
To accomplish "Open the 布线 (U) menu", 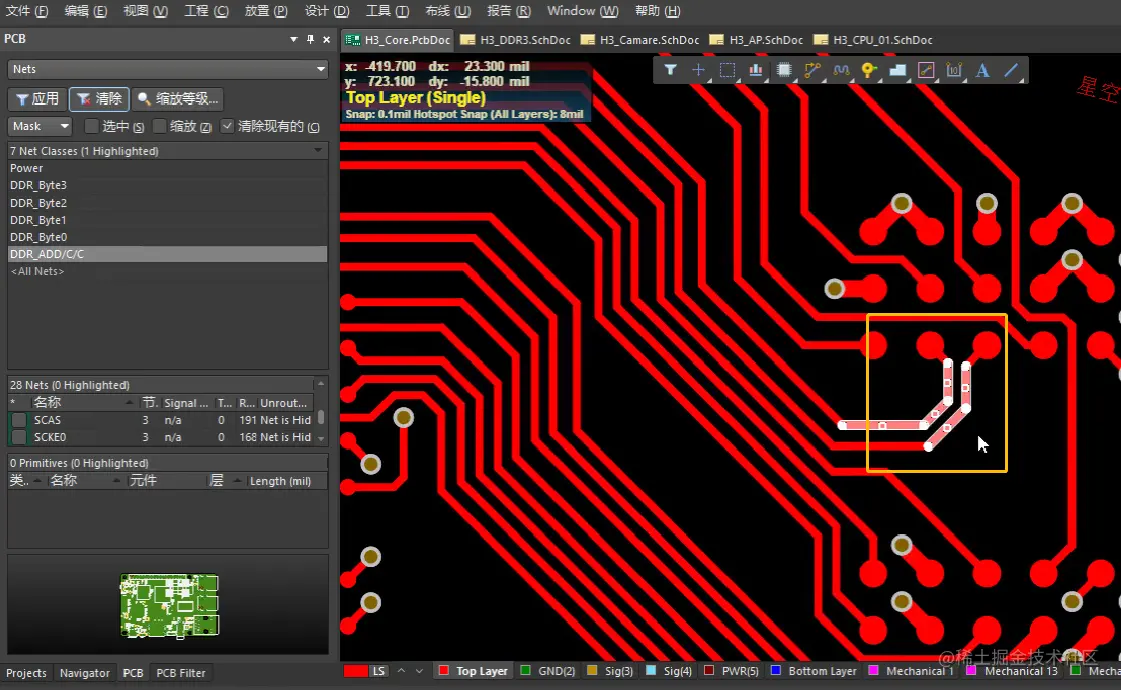I will [448, 11].
